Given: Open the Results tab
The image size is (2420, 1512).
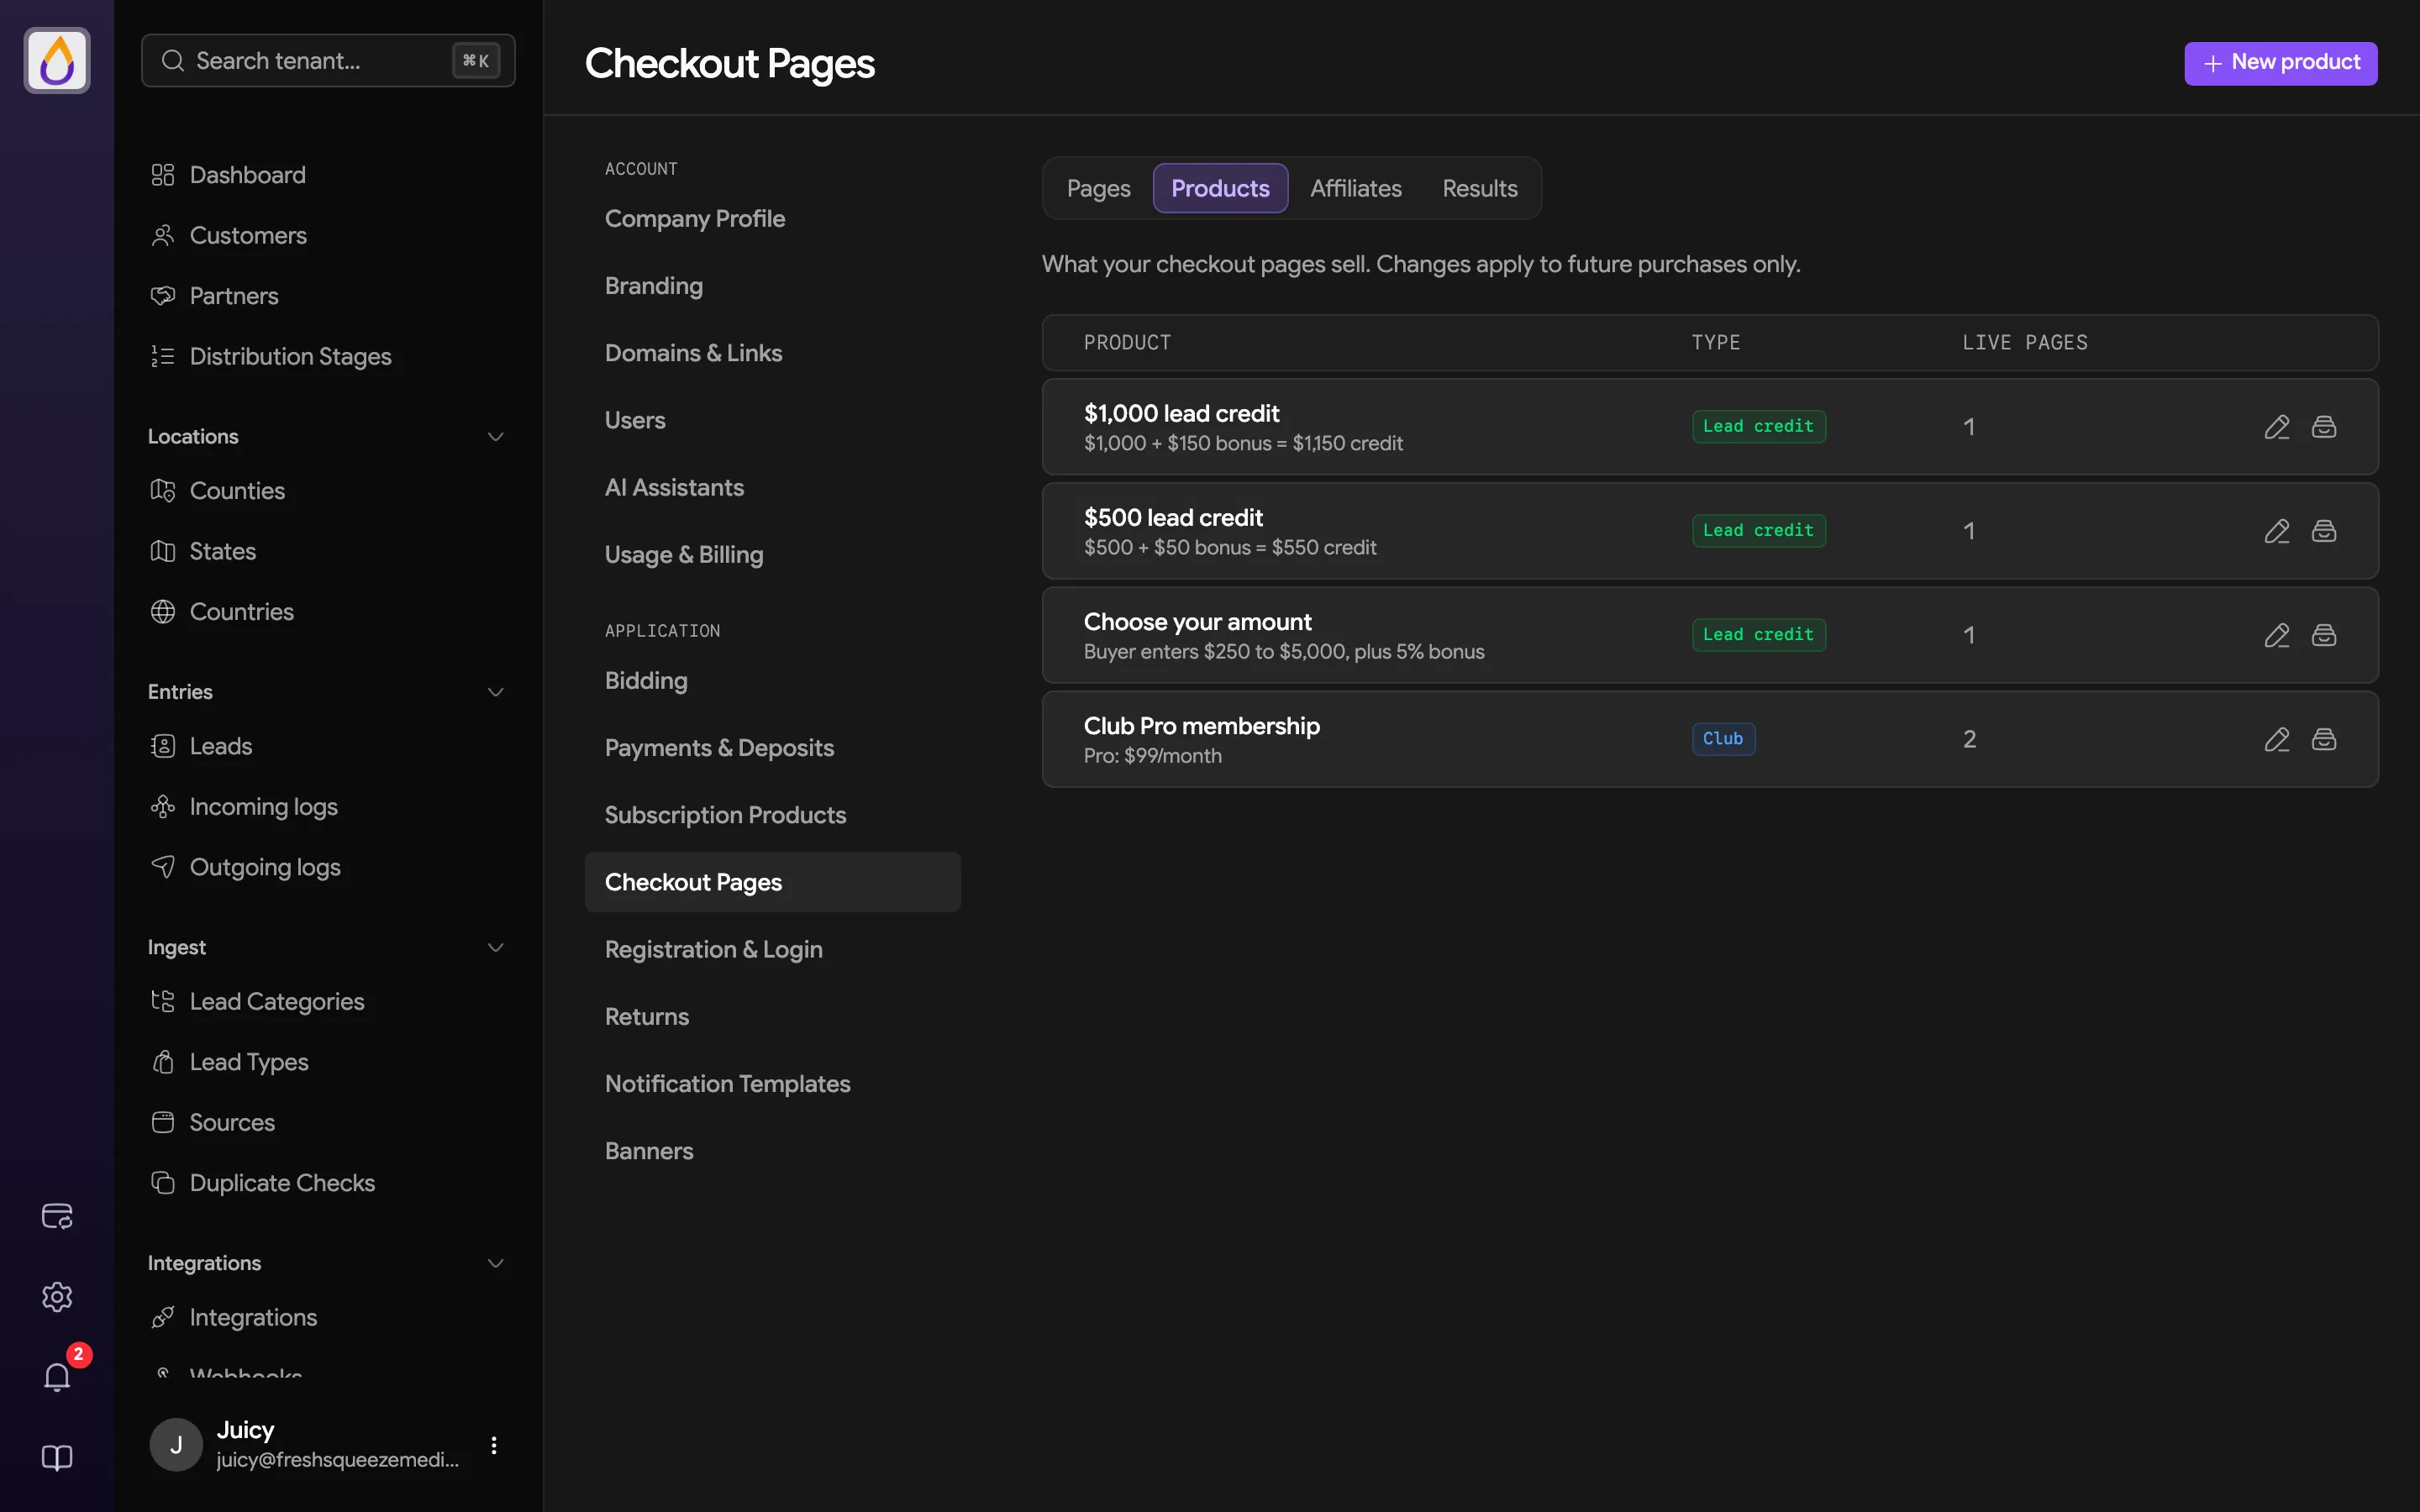Looking at the screenshot, I should (x=1480, y=188).
